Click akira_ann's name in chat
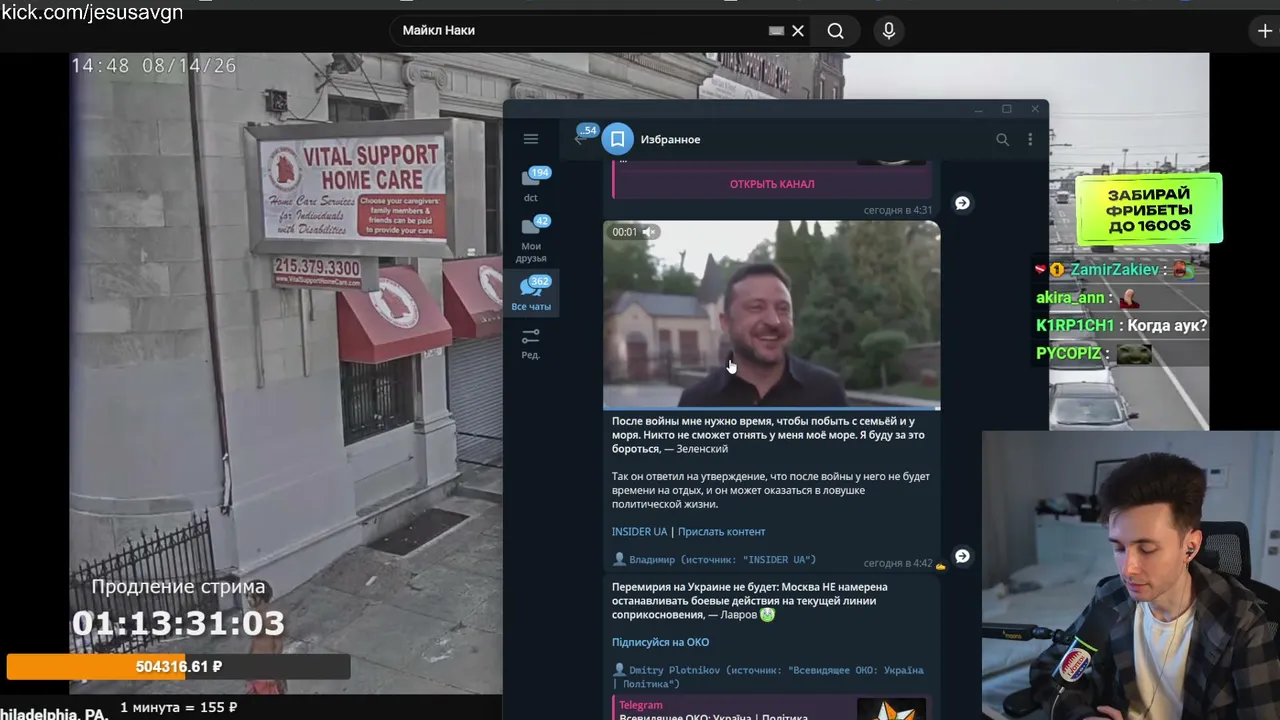Viewport: 1280px width, 720px height. [1070, 298]
